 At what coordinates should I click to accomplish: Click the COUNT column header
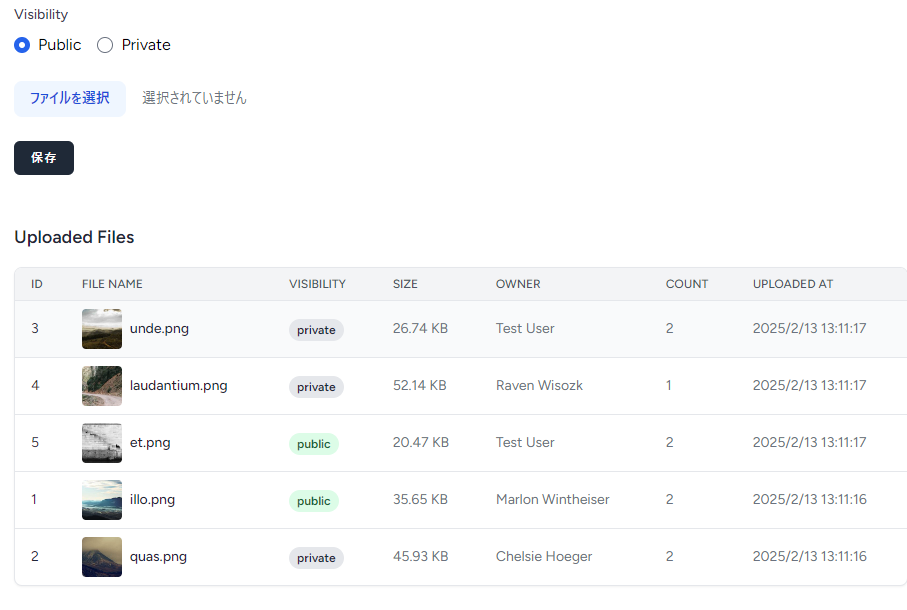point(687,284)
